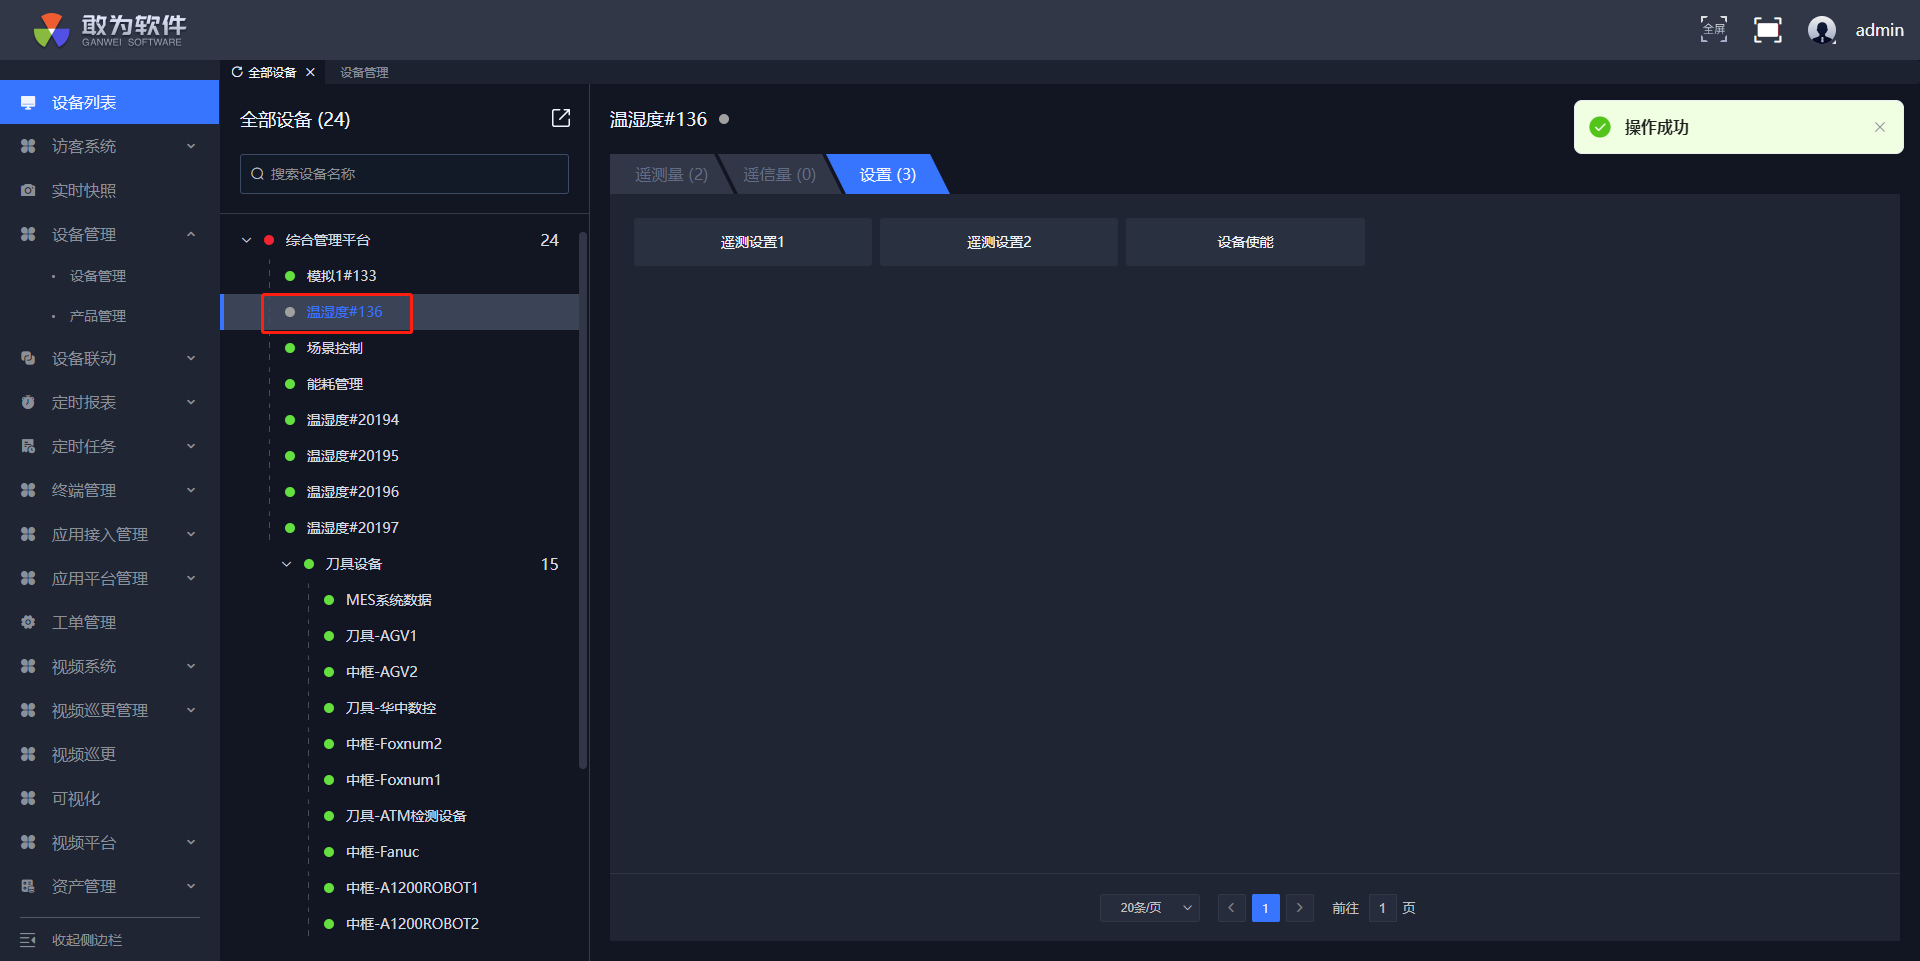Select 中框-Fanuc device
Screen dimensions: 1920x961
tap(382, 852)
